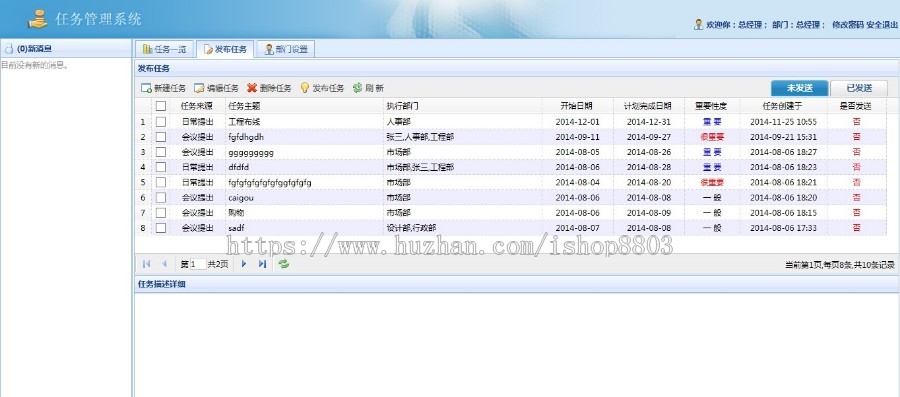
Task: Go to last page pagination arrow
Action: pyautogui.click(x=262, y=264)
